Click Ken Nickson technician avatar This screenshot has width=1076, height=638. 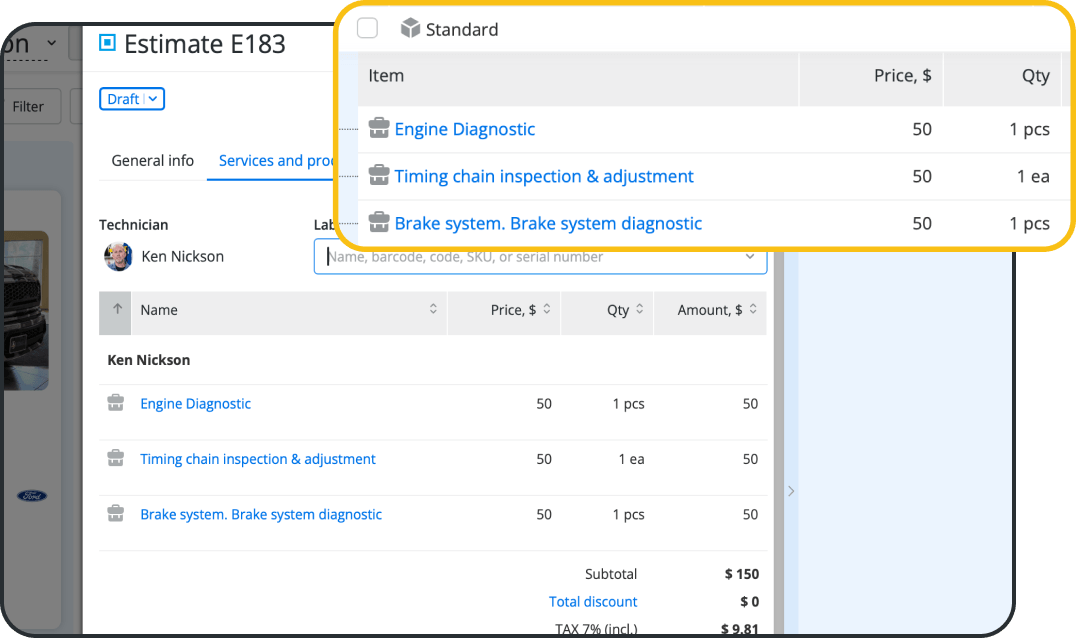[x=118, y=257]
